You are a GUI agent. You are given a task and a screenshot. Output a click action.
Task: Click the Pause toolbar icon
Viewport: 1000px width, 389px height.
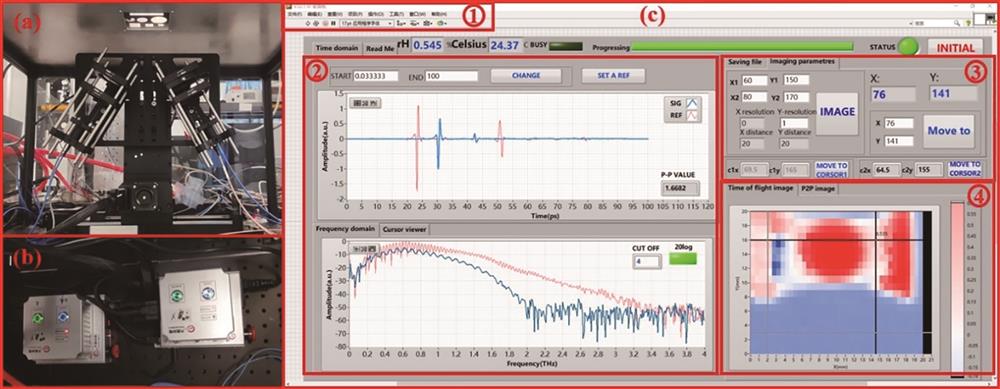334,23
